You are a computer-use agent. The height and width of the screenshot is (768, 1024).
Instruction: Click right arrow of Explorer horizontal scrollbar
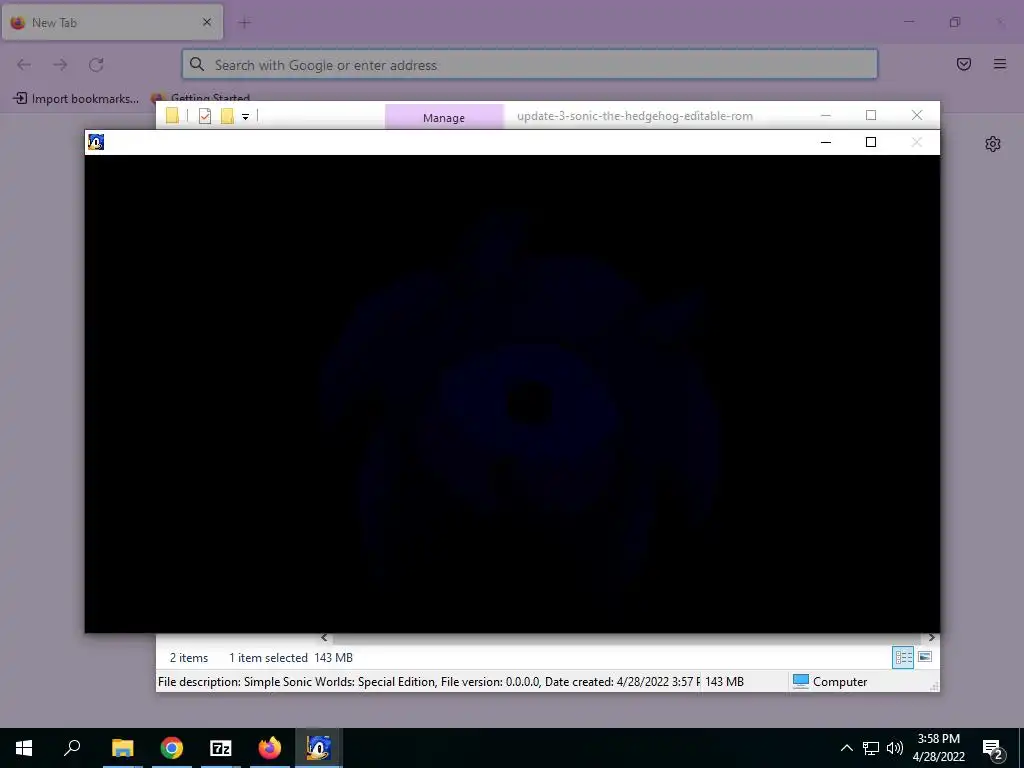point(931,637)
